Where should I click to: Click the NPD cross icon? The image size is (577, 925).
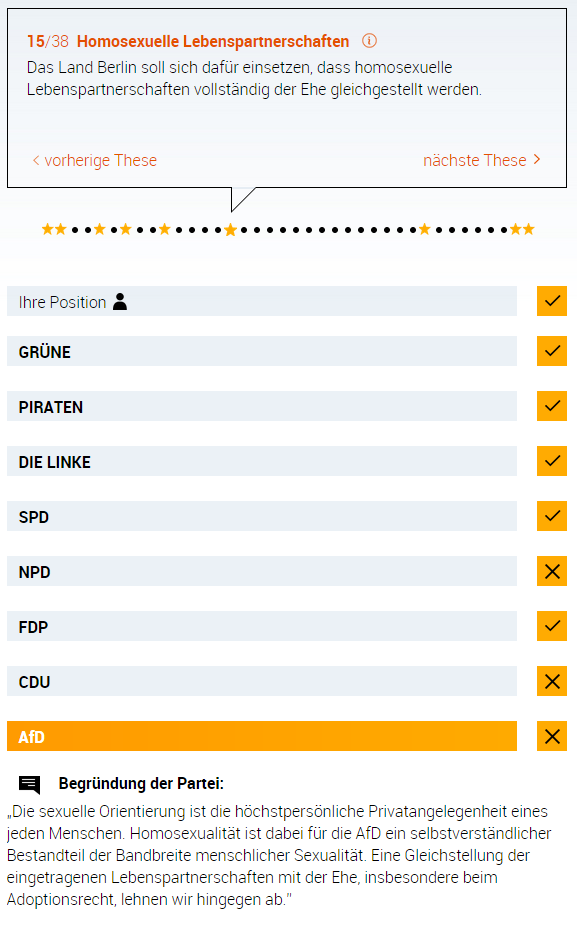552,571
